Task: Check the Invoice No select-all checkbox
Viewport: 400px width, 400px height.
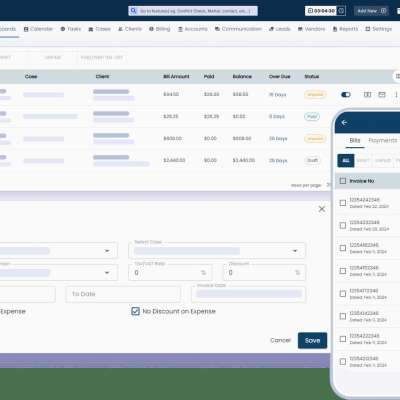Action: tap(343, 181)
